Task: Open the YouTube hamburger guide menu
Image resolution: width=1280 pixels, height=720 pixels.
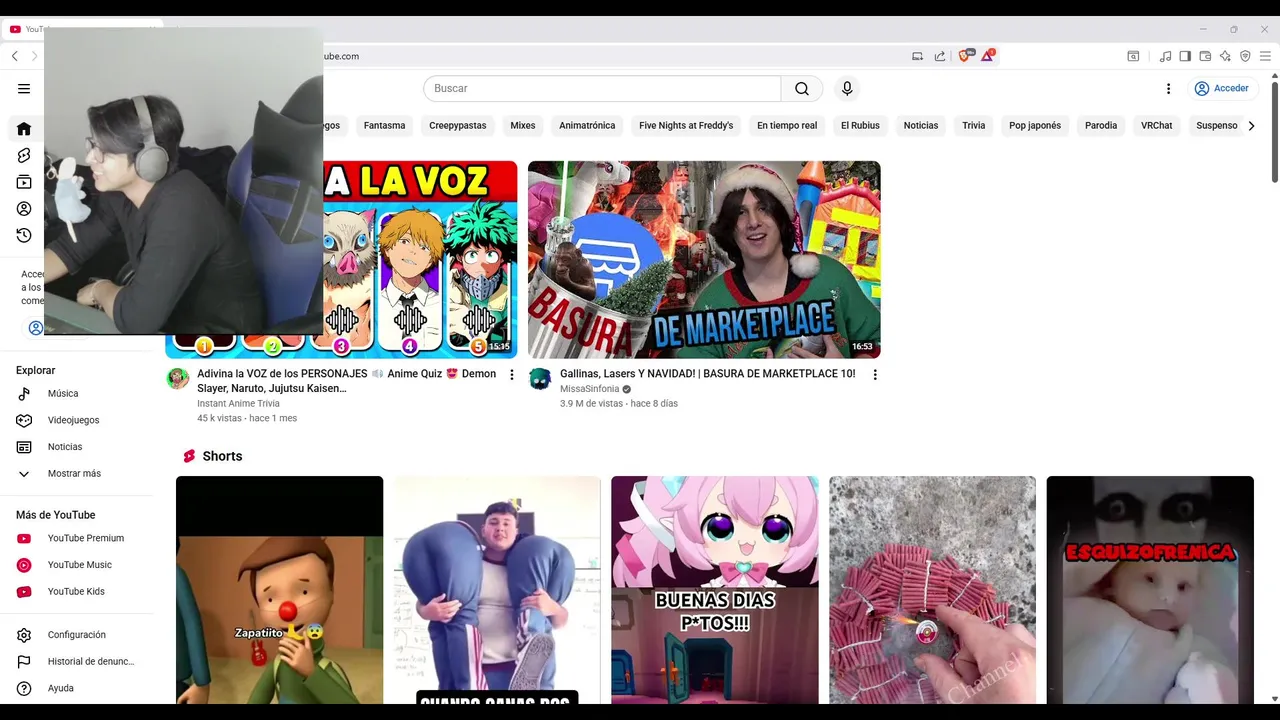Action: (24, 89)
